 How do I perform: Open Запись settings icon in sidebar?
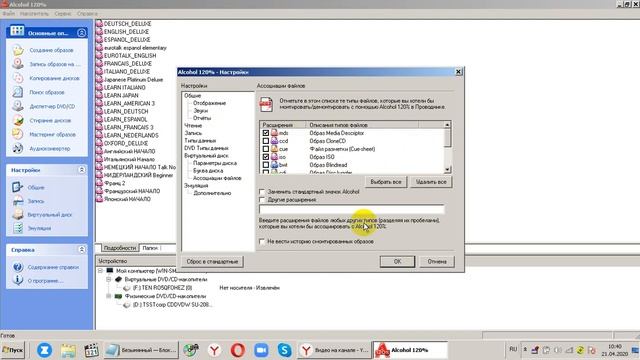[x=18, y=200]
